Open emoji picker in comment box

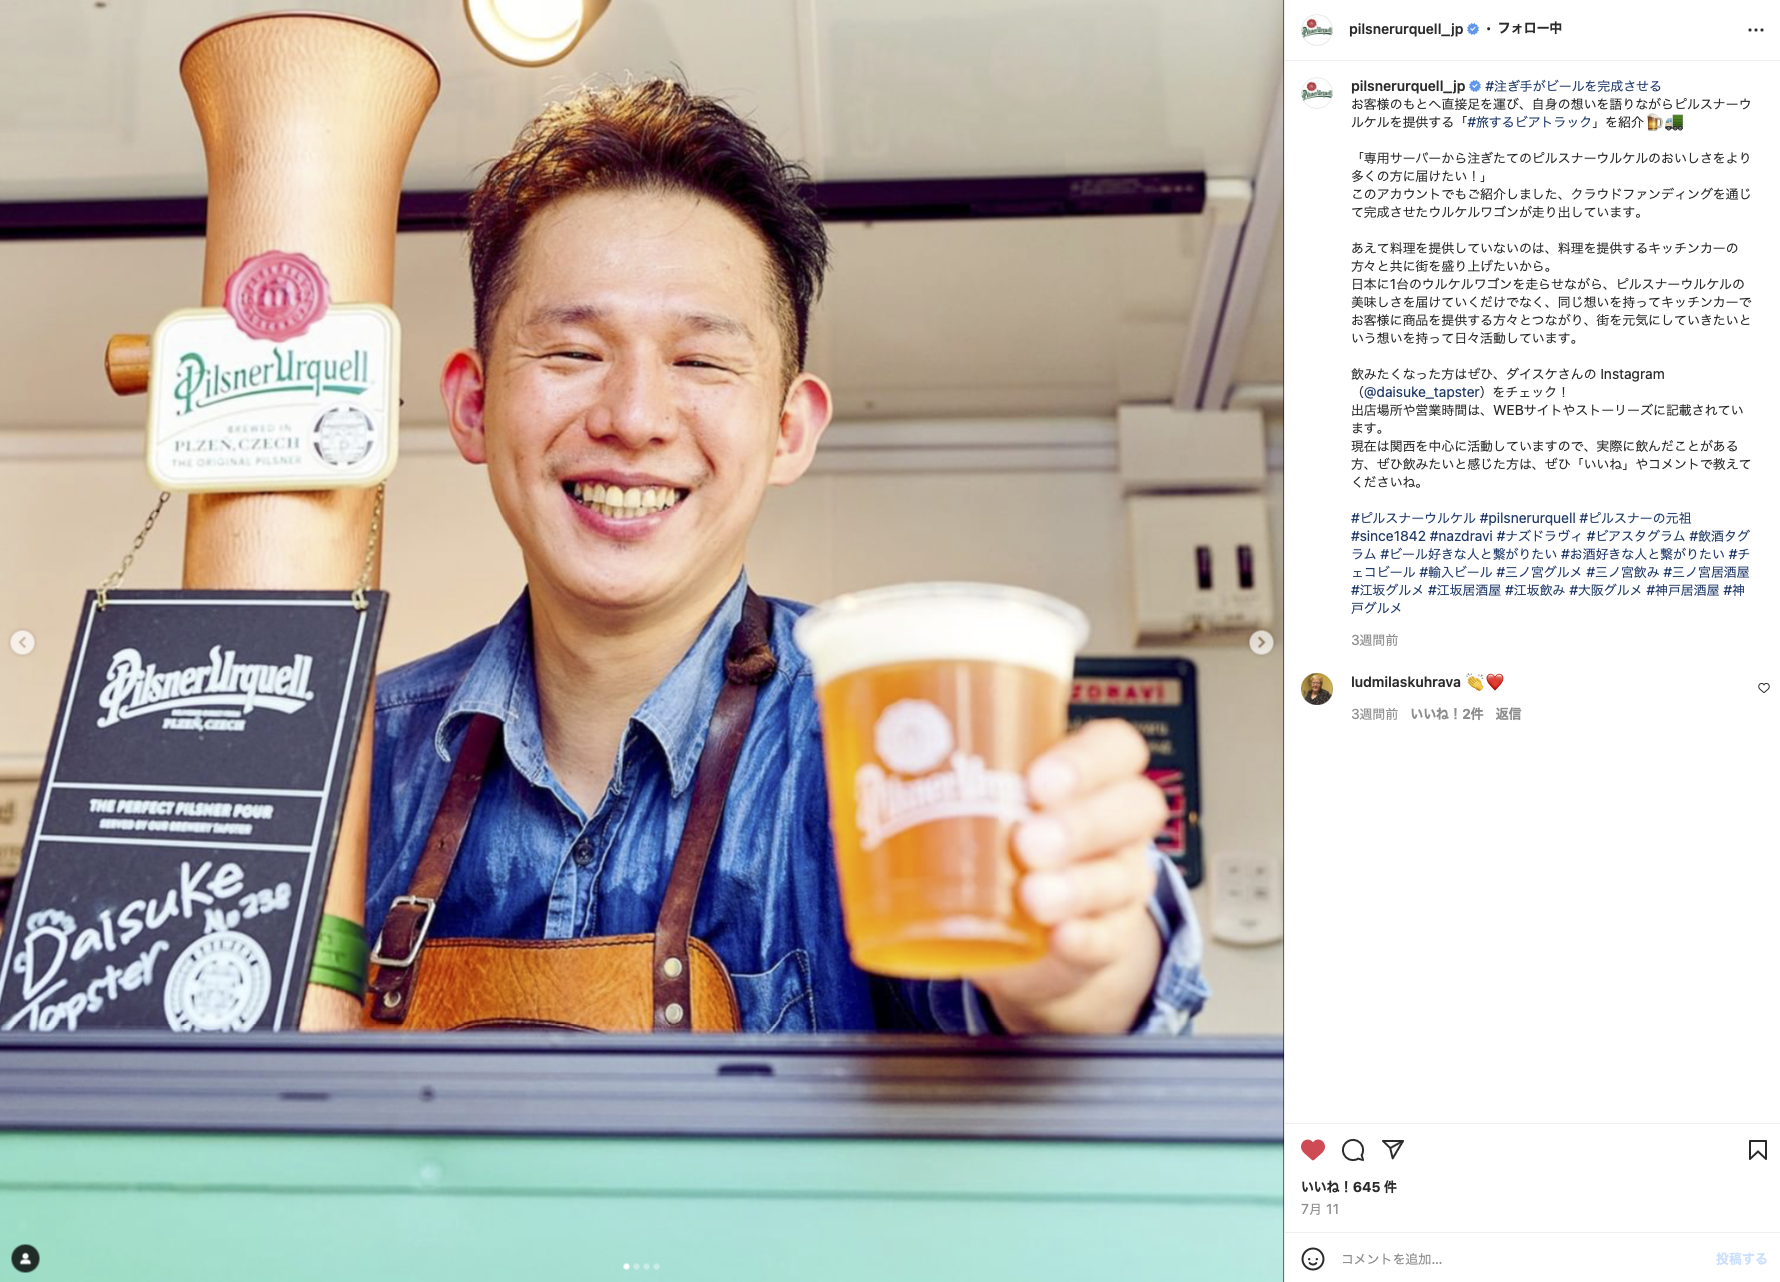1313,1259
